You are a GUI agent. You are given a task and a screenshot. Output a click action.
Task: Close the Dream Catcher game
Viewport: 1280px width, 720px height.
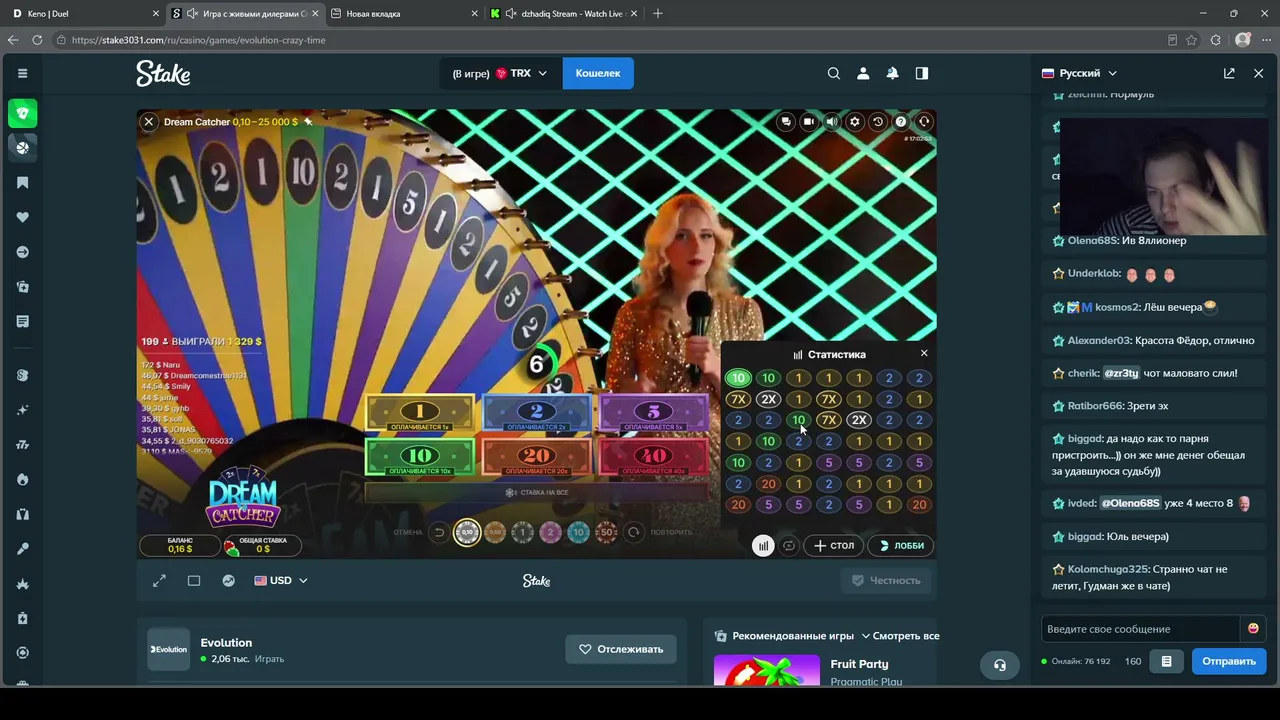point(148,122)
